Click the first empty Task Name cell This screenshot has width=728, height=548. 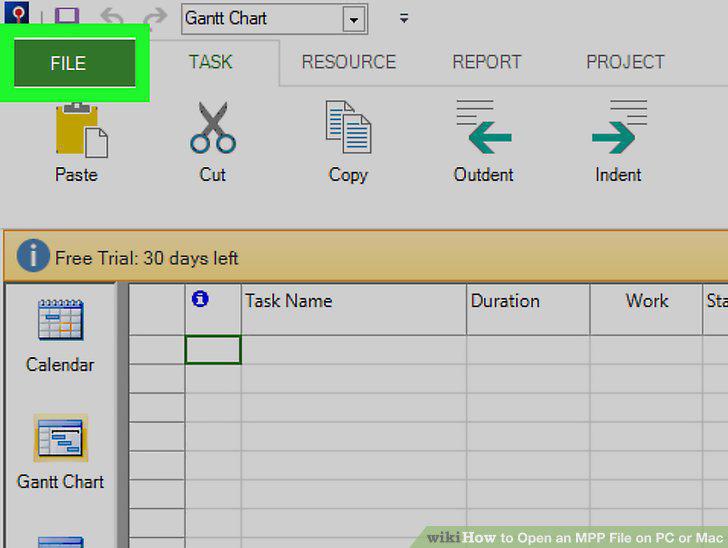(354, 350)
